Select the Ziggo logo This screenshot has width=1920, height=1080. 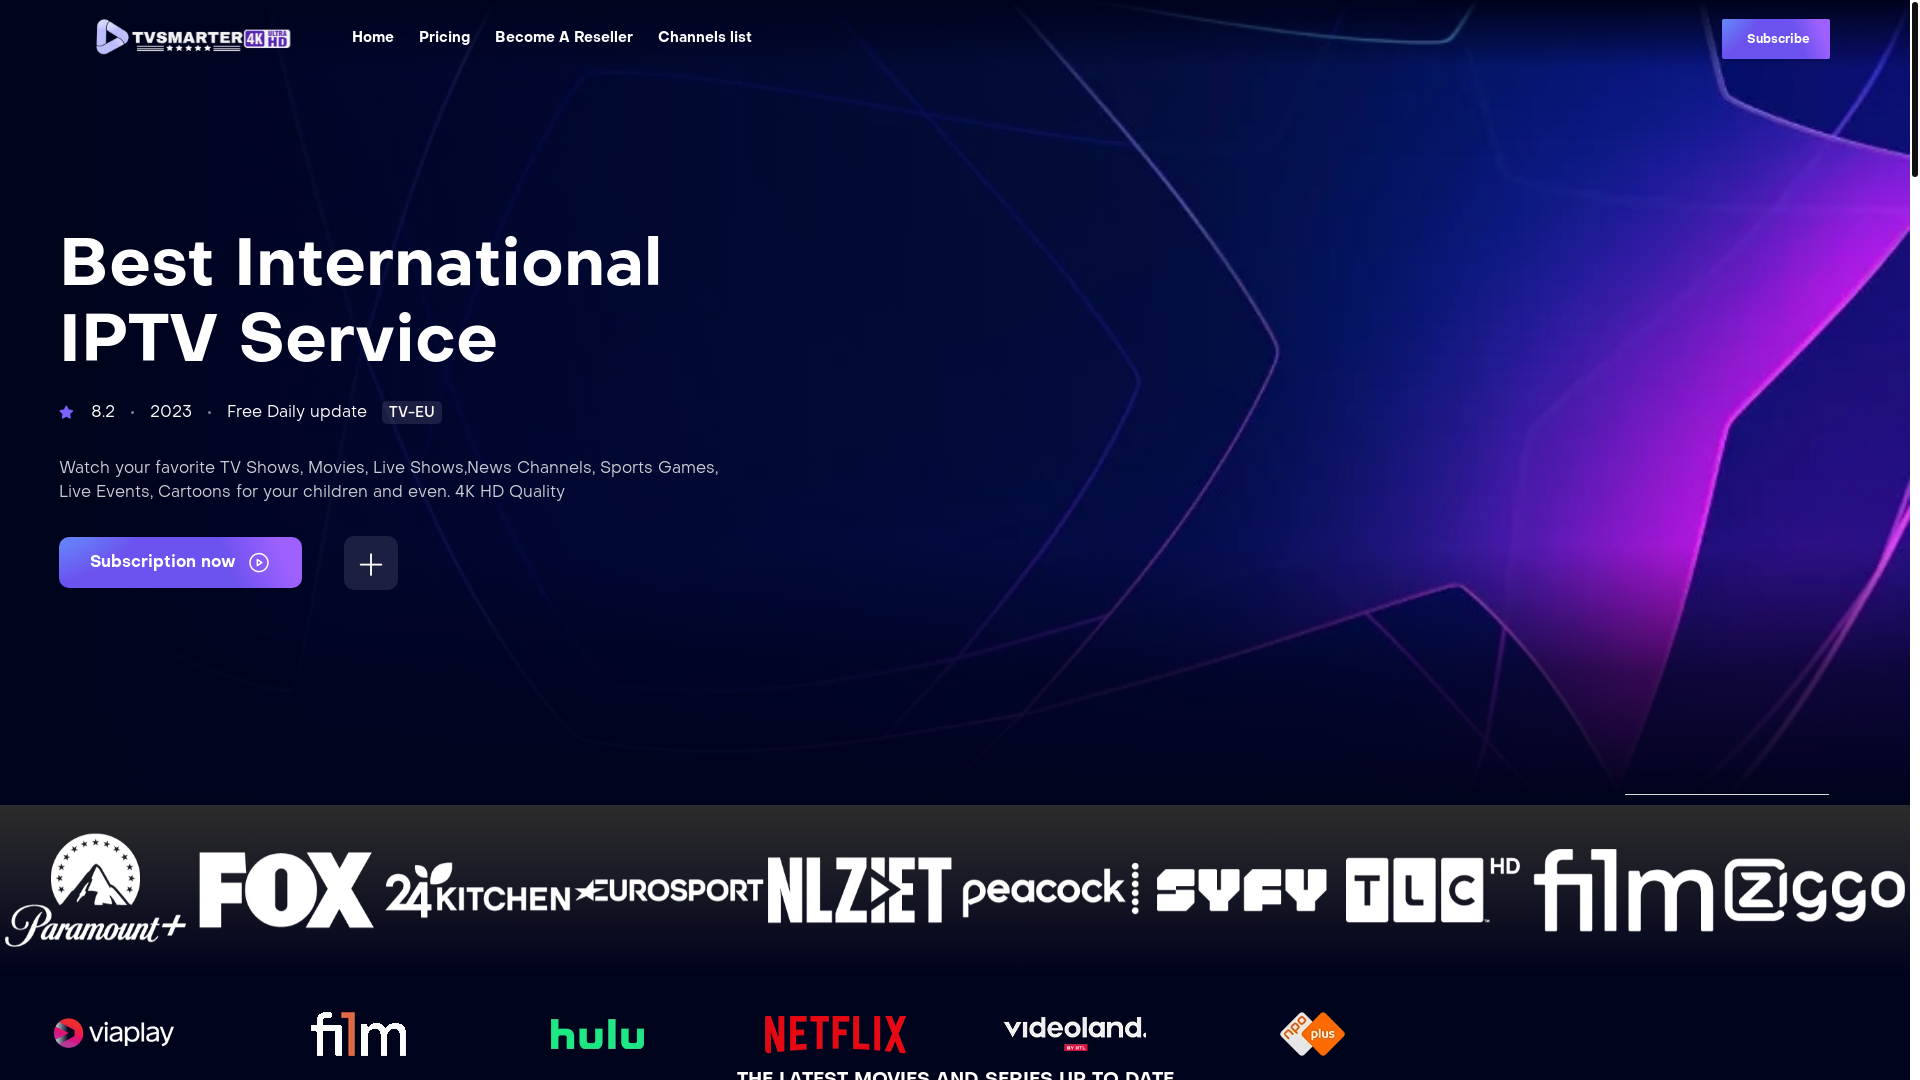pyautogui.click(x=1815, y=890)
